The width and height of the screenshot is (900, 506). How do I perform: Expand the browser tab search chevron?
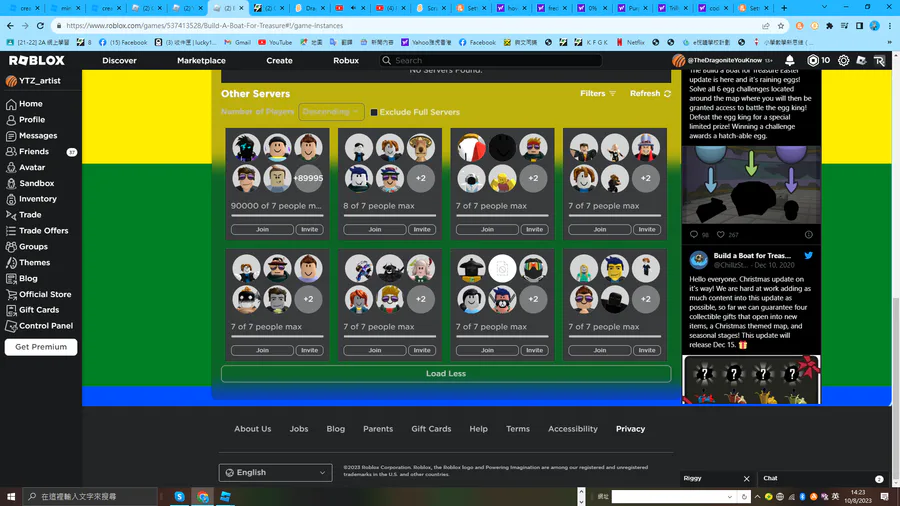(824, 7)
